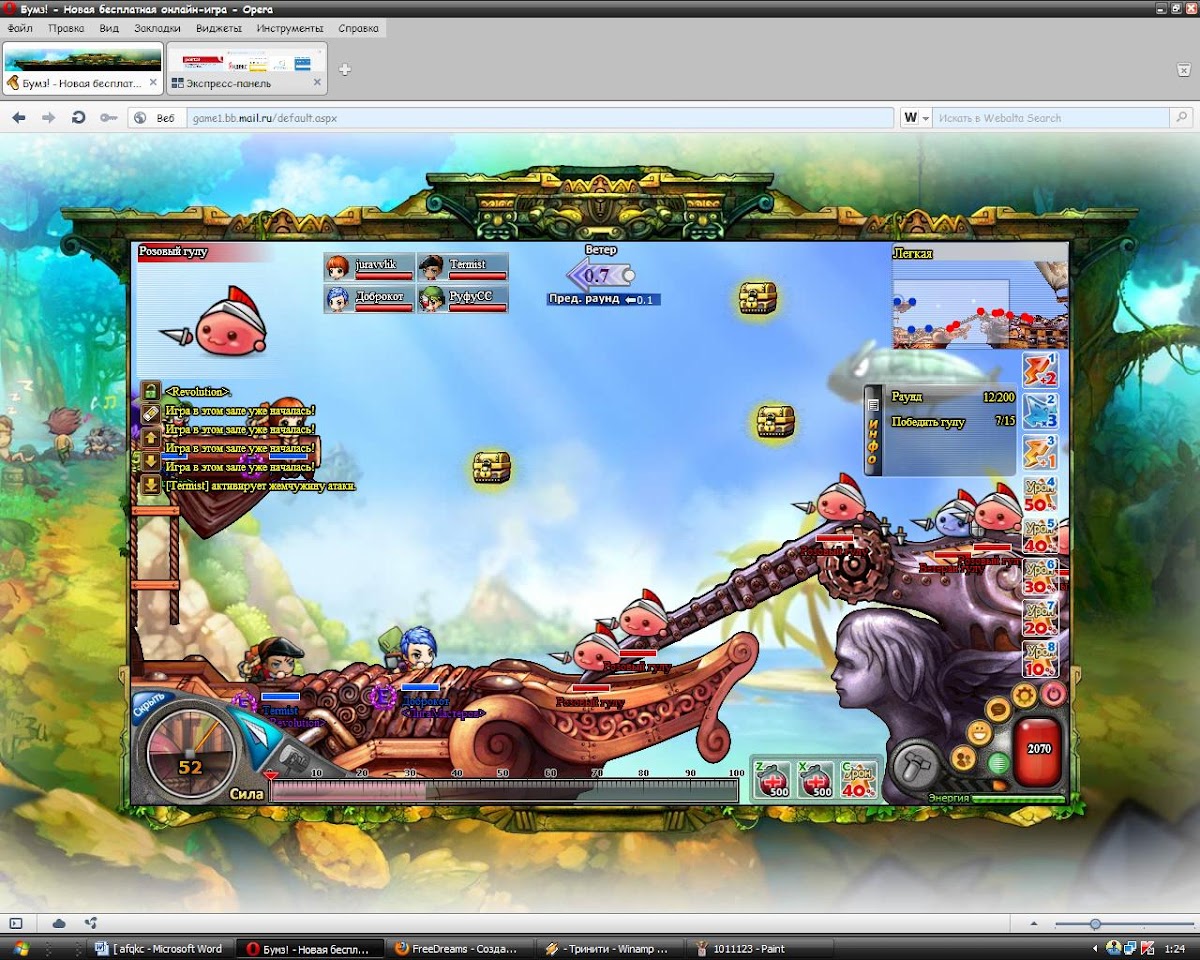Click the chat lock icon

click(x=150, y=391)
